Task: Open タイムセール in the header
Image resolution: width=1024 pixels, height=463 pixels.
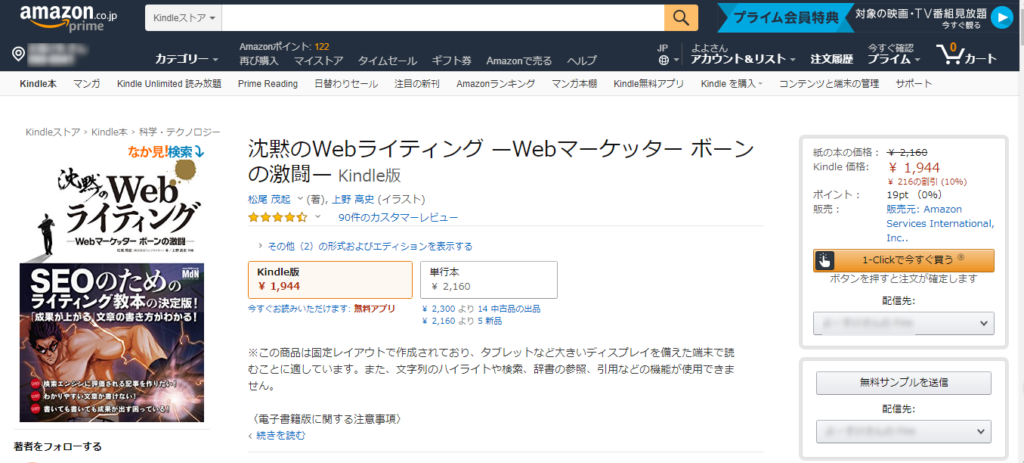Action: (387, 61)
